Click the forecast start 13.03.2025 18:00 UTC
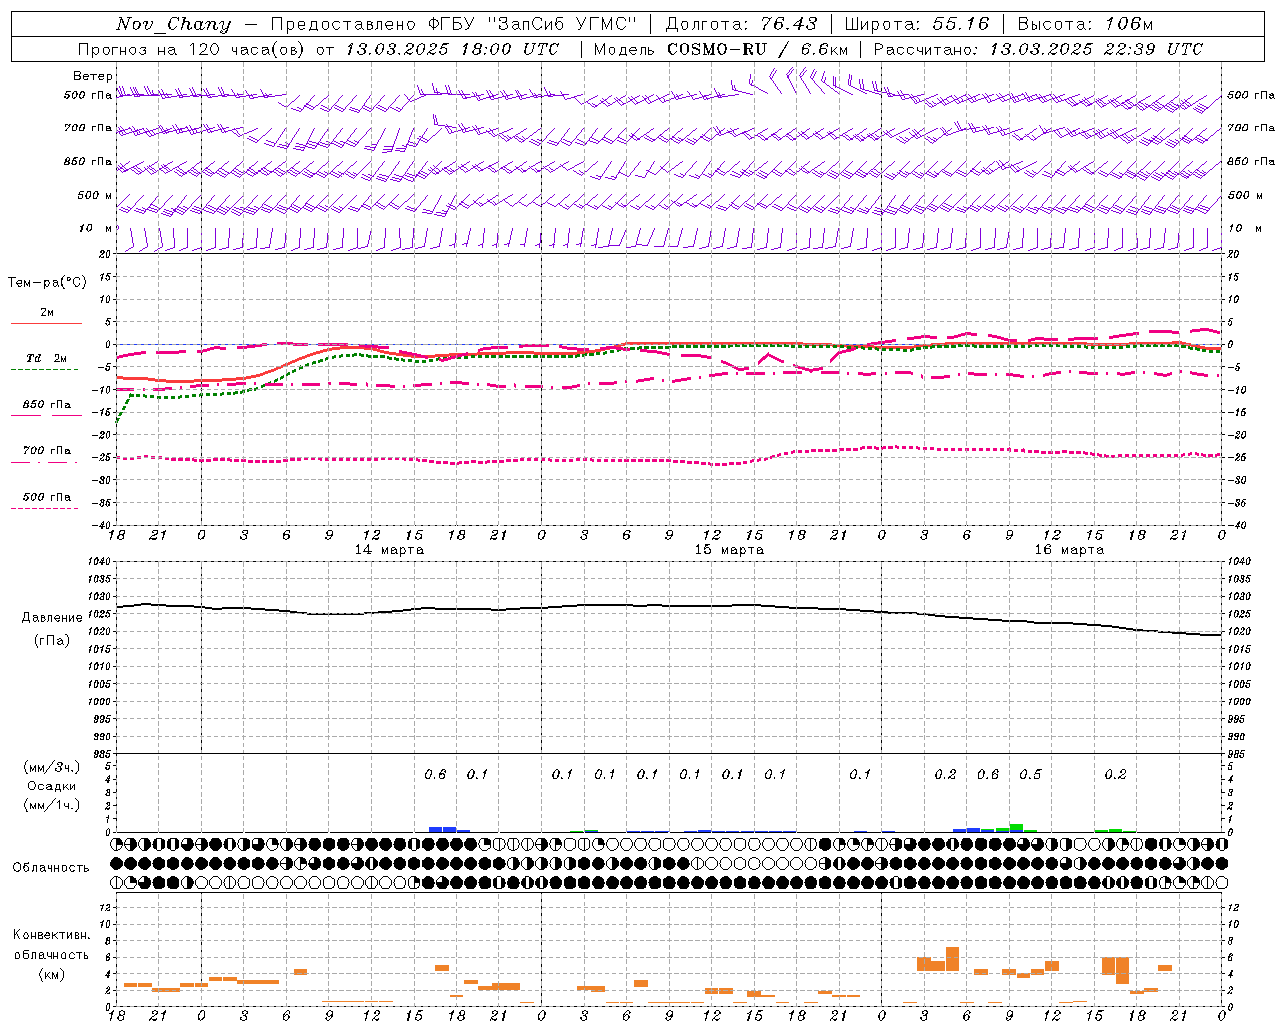1280x1024 pixels. pos(452,49)
